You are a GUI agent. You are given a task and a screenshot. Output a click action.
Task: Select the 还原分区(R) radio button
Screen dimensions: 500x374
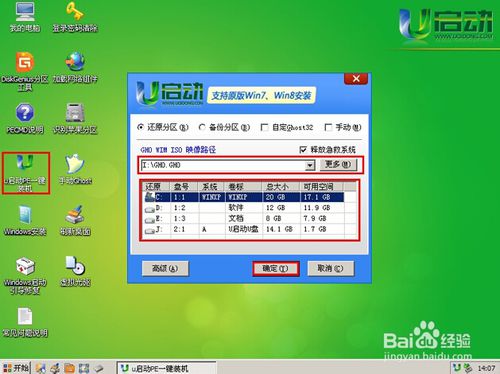[x=141, y=127]
